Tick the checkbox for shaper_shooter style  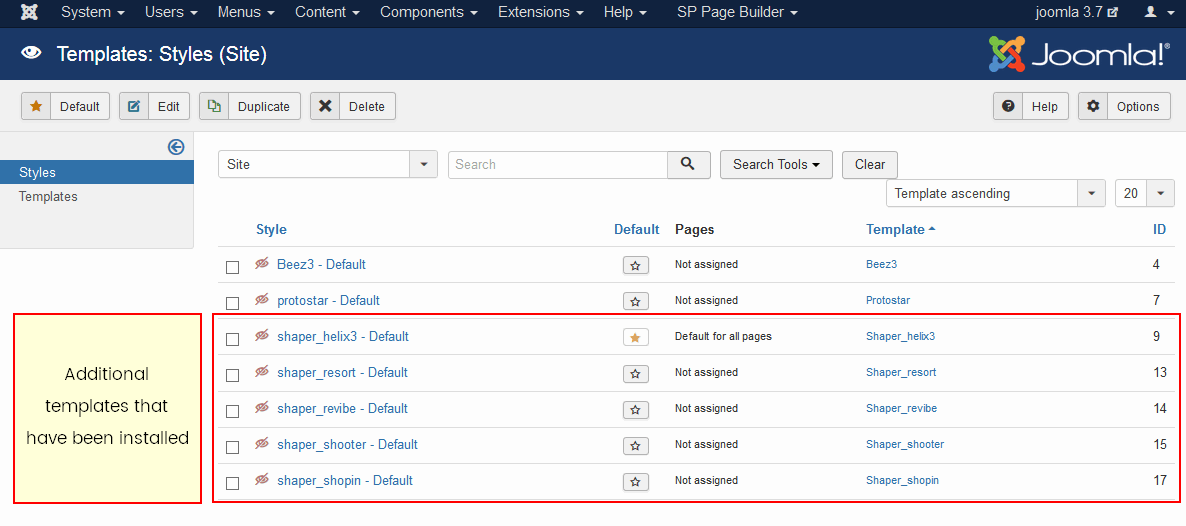(233, 447)
